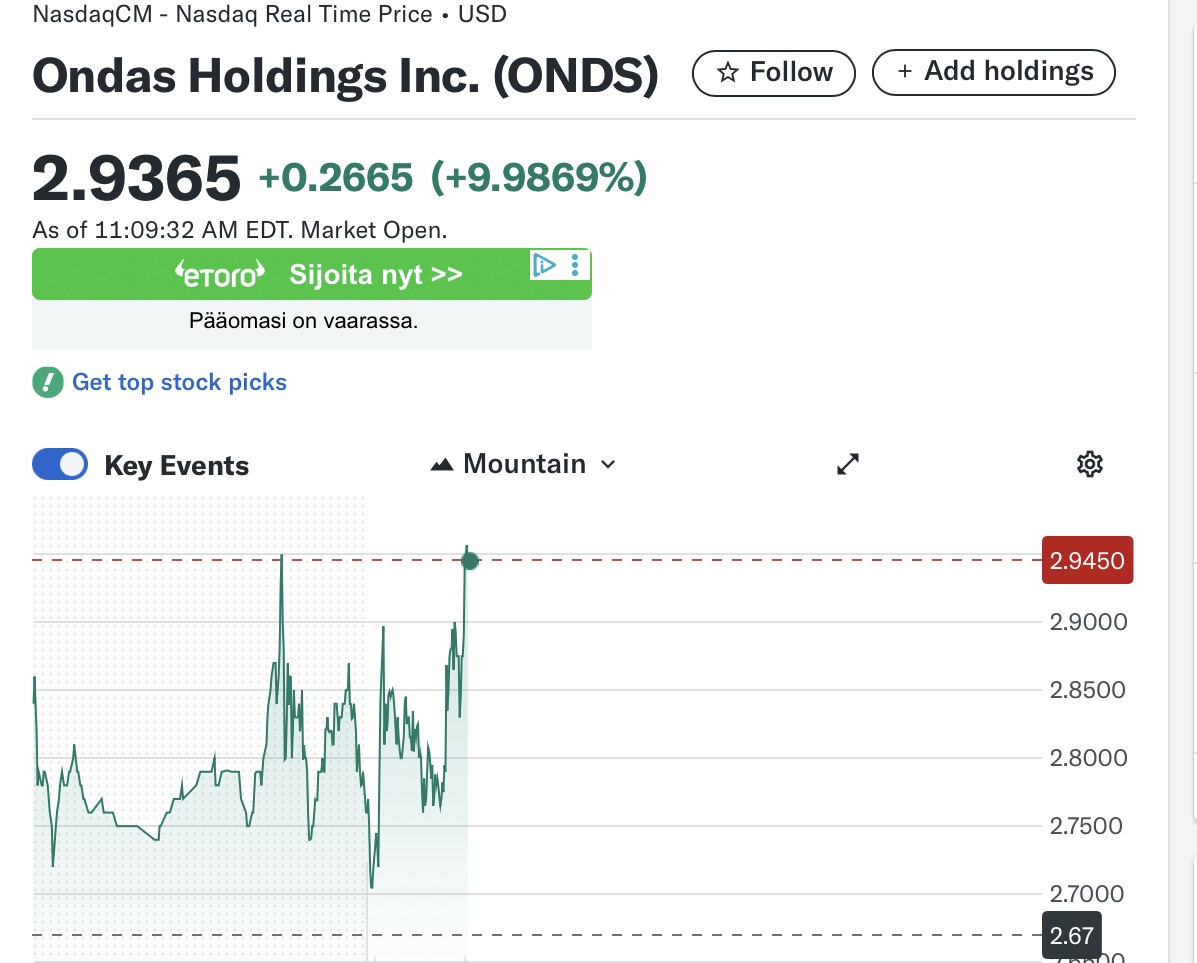Click the star icon in Follow button
1197x963 pixels.
[x=729, y=73]
